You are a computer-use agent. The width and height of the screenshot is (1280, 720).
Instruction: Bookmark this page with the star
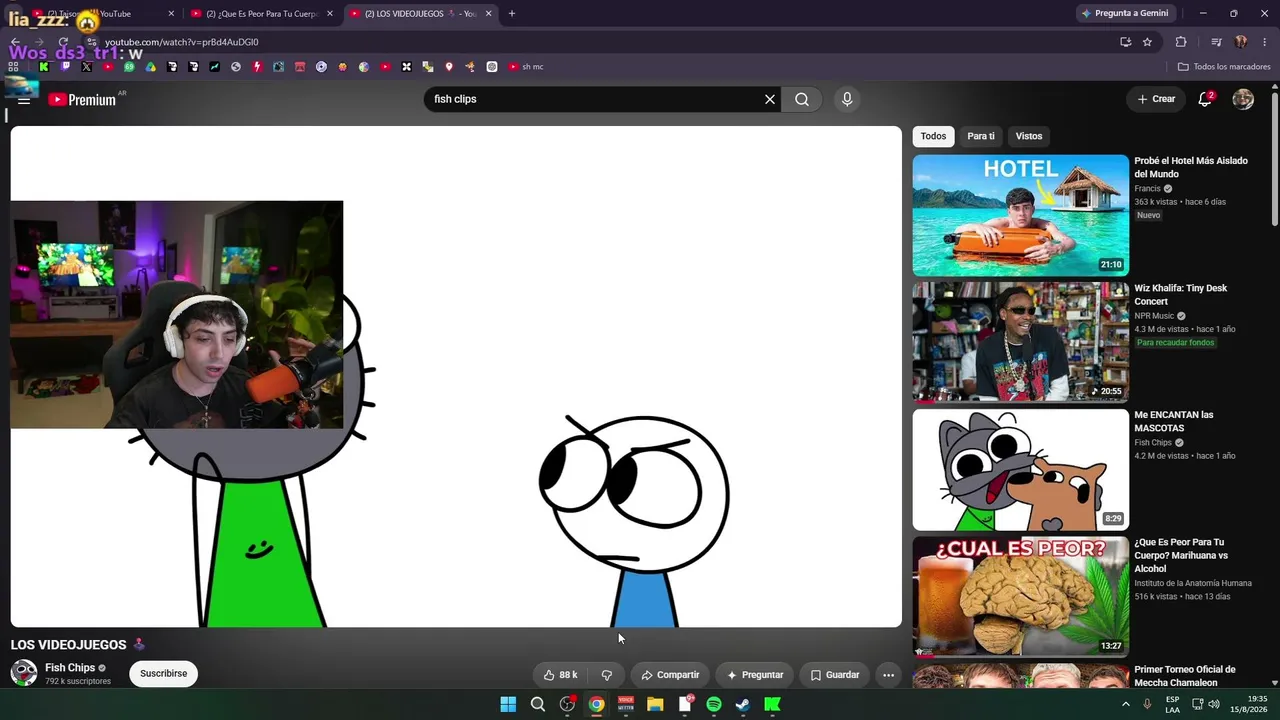tap(1147, 42)
